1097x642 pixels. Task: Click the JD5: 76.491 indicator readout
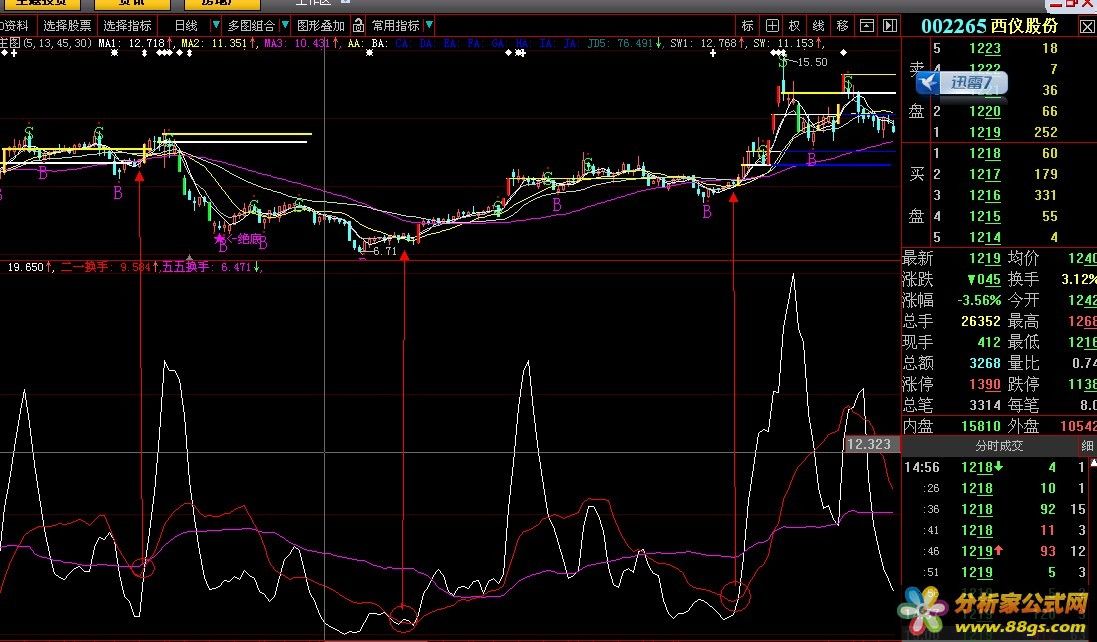(x=625, y=43)
